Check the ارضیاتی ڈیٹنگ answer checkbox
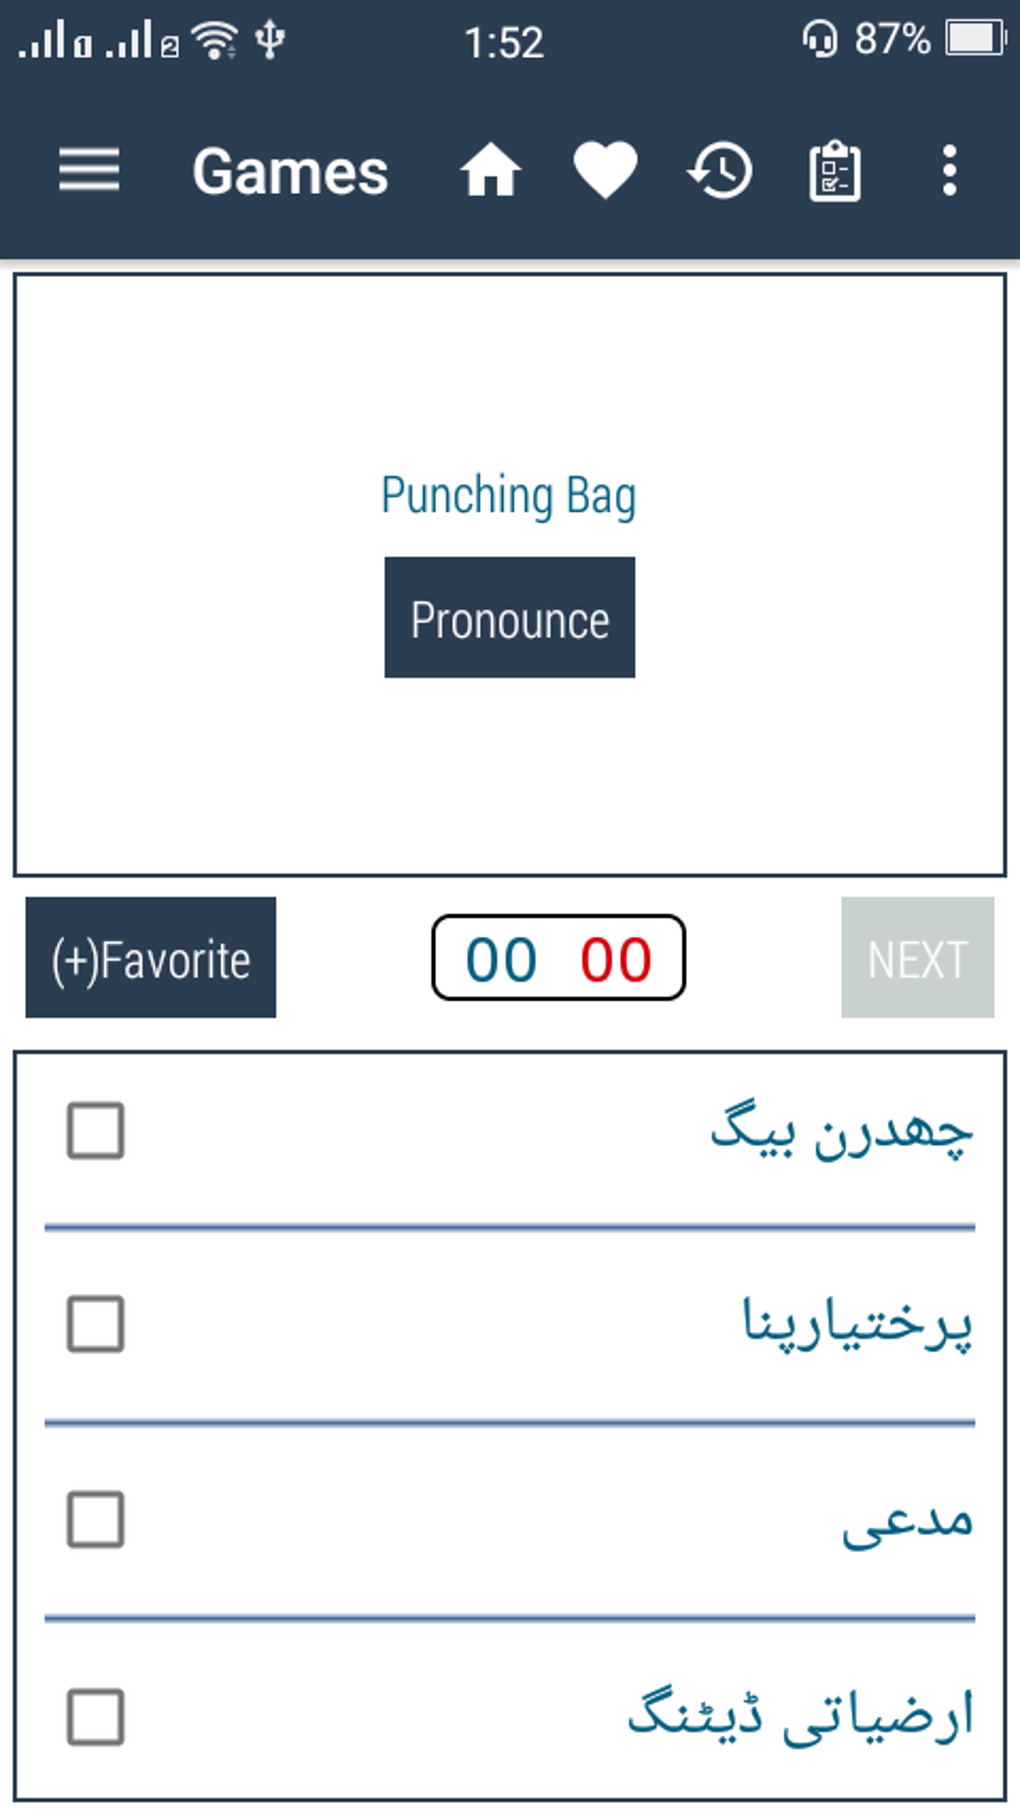The height and width of the screenshot is (1815, 1020). [x=96, y=1717]
